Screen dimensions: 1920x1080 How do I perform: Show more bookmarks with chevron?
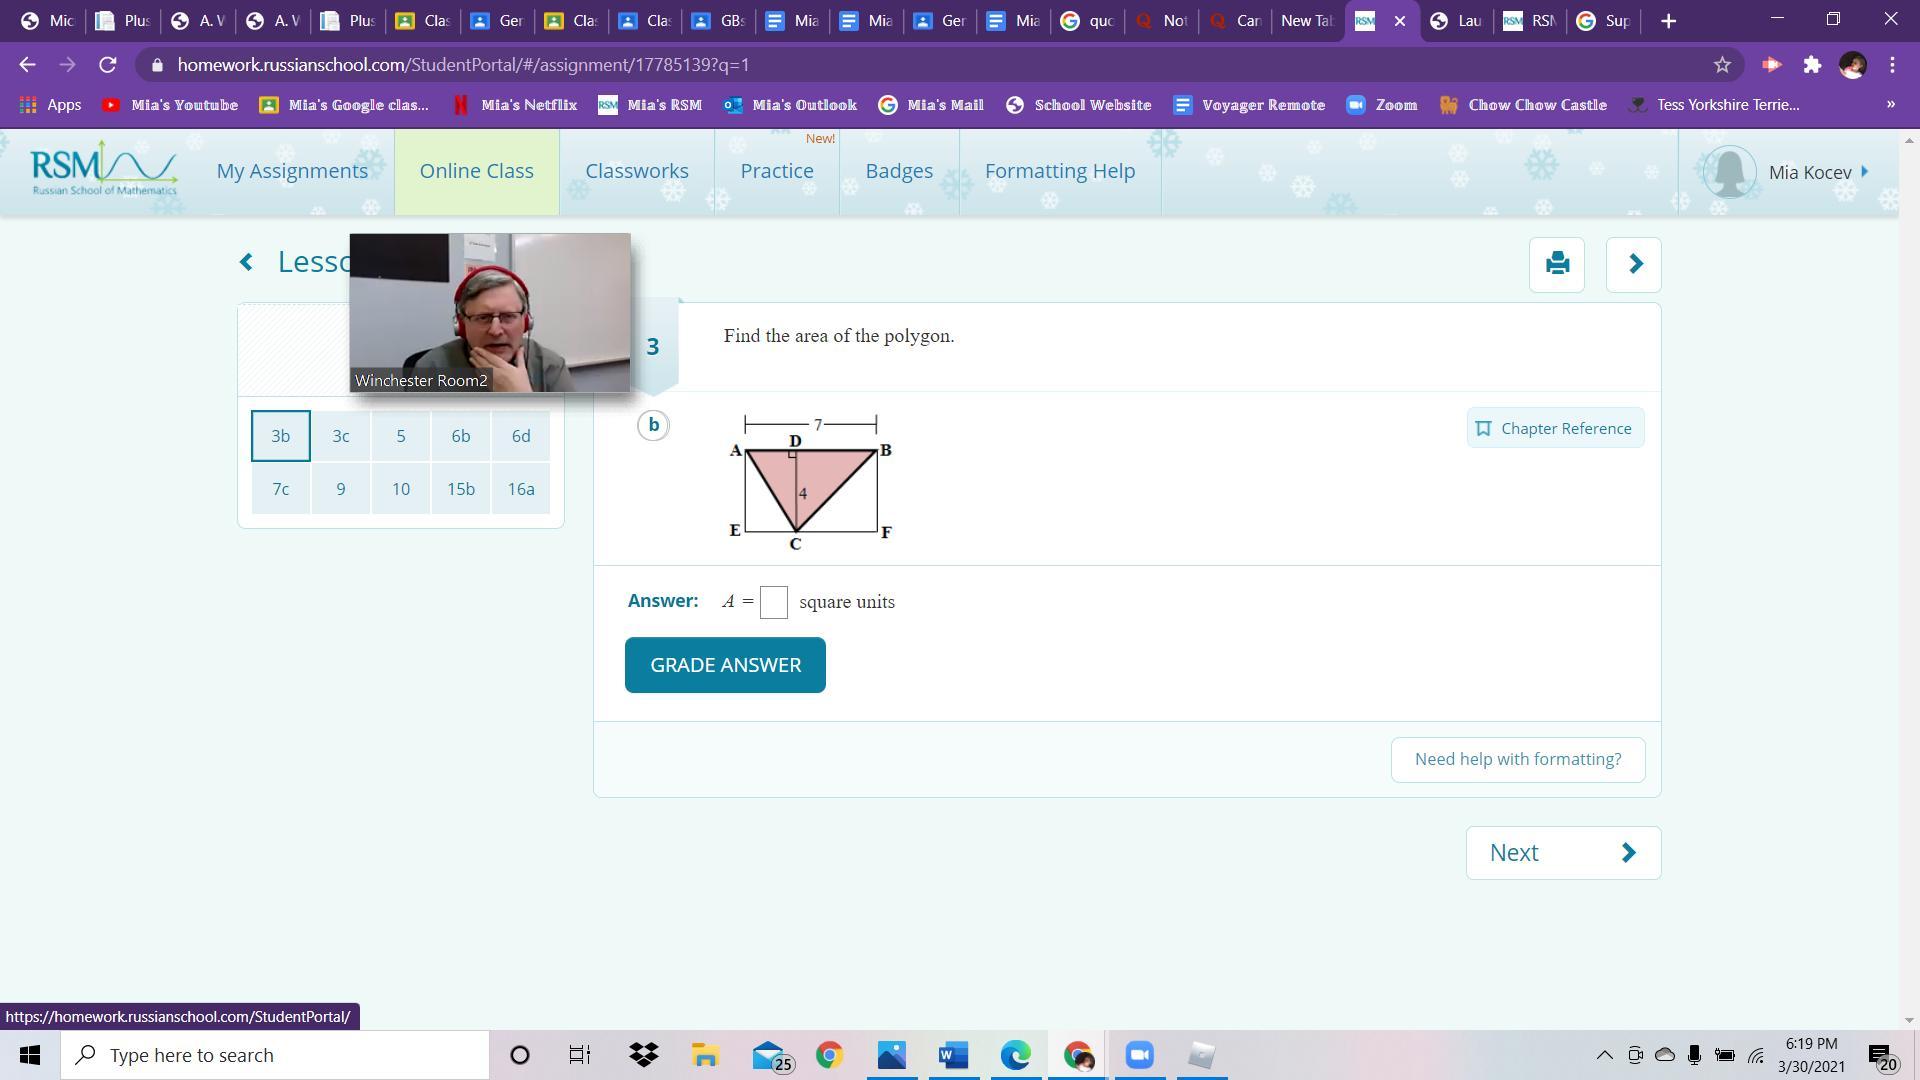pos(1890,104)
